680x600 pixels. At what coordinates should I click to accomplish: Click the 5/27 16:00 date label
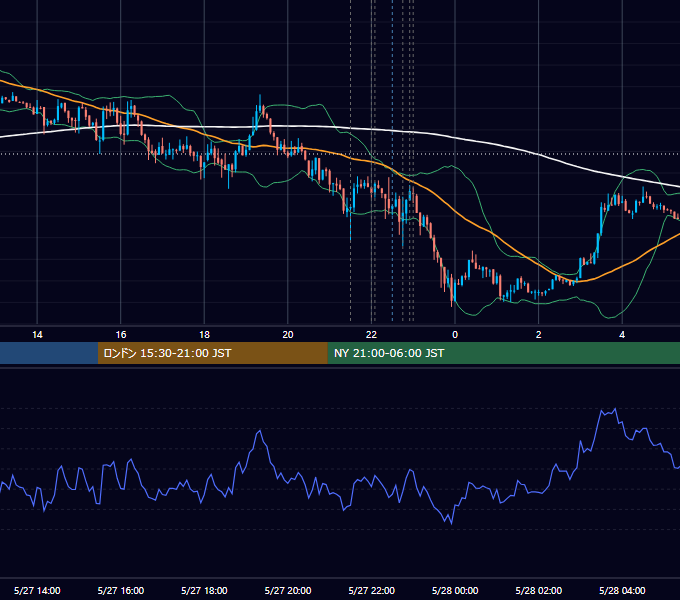121,590
